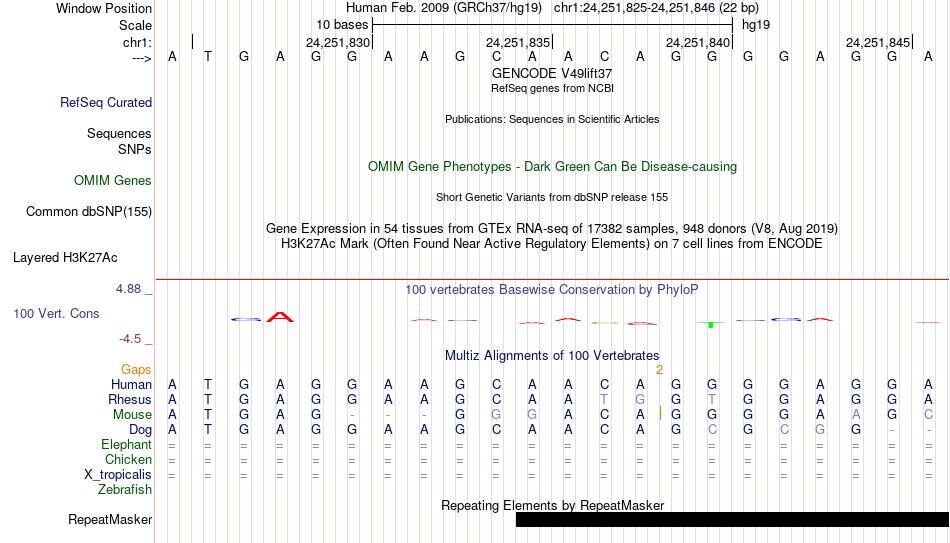The width and height of the screenshot is (950, 543).
Task: Select the Dog alignment row label
Action: pyautogui.click(x=141, y=430)
